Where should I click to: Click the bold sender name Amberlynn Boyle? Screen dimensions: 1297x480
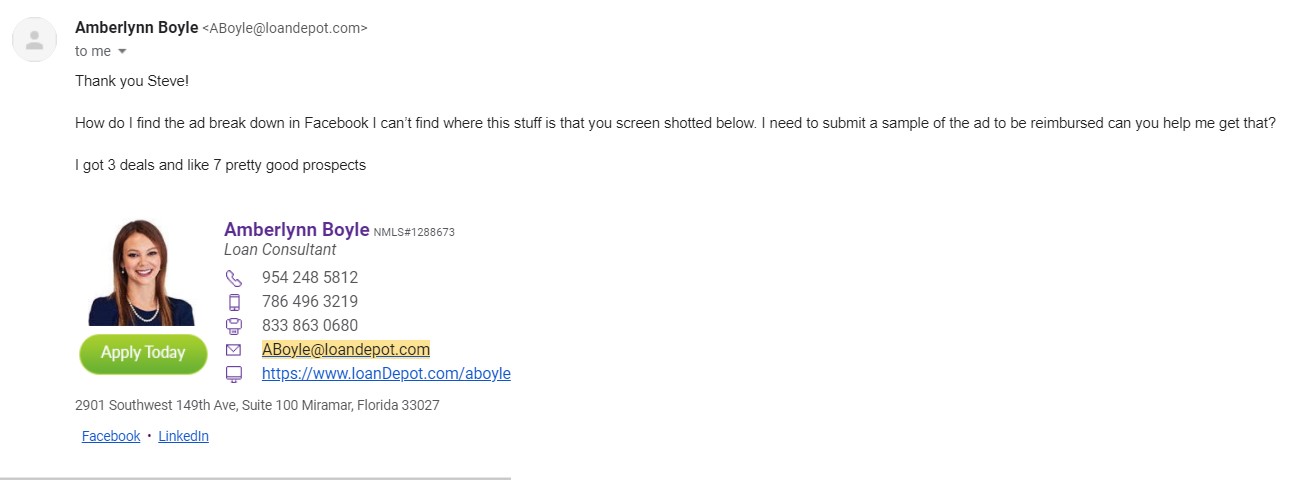click(x=136, y=28)
